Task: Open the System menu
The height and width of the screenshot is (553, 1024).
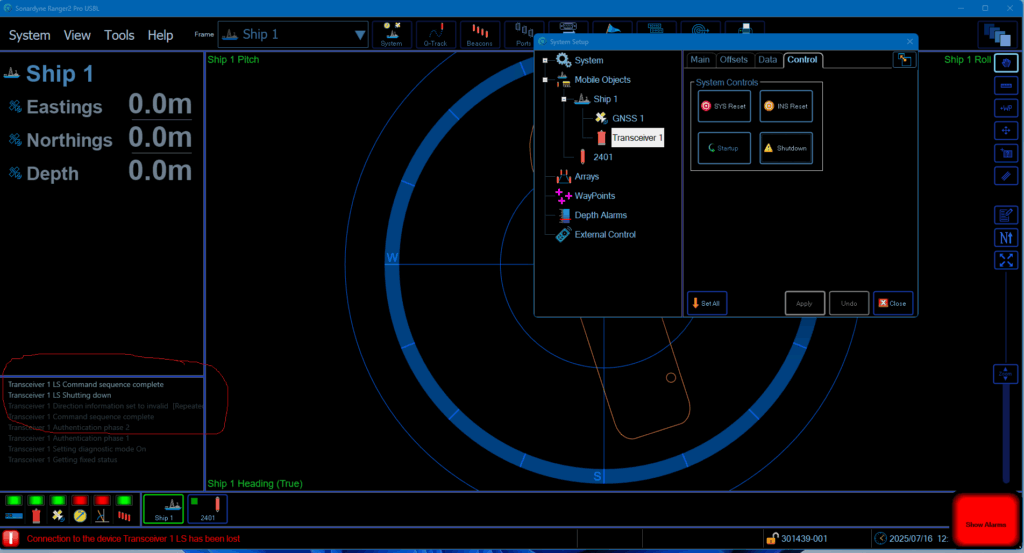Action: coord(29,35)
